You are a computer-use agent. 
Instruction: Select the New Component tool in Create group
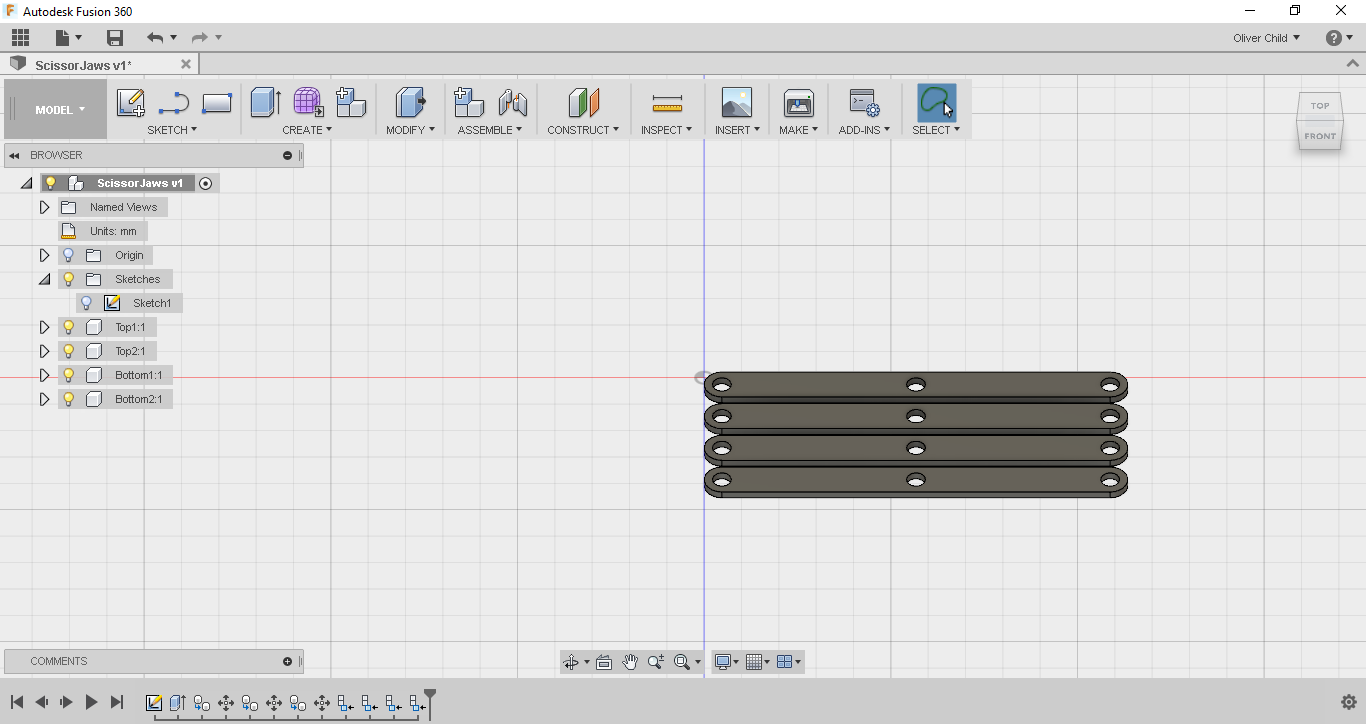(x=351, y=102)
